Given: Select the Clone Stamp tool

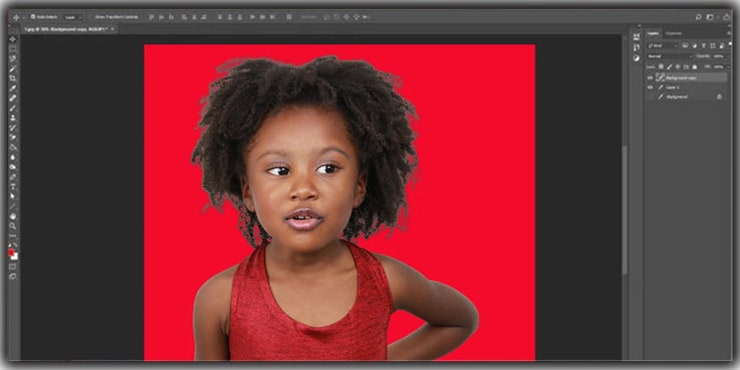Looking at the screenshot, I should click(13, 118).
